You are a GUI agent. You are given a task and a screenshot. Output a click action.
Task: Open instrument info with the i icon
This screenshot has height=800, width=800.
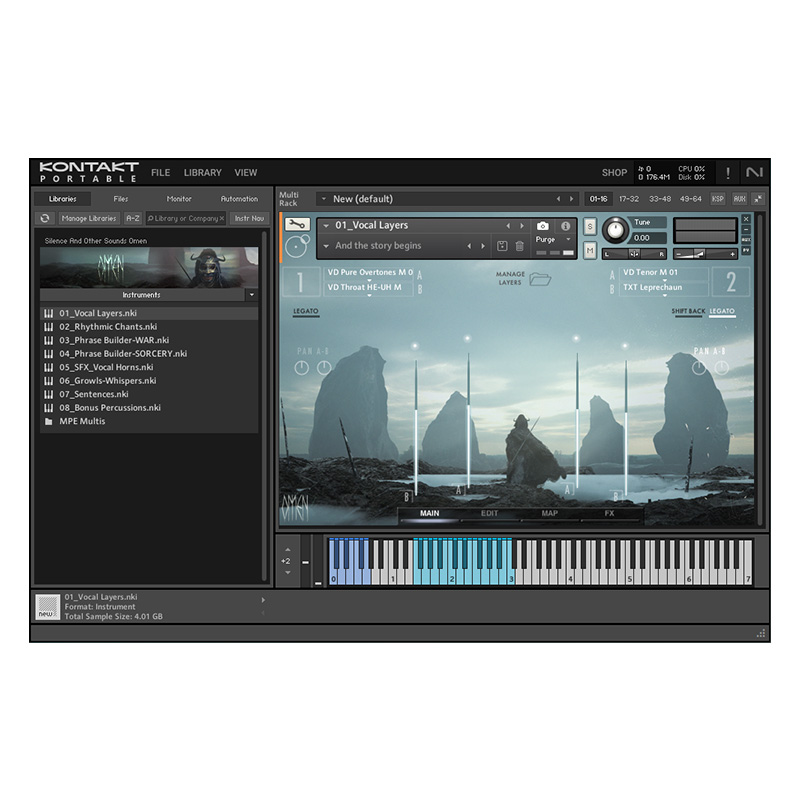[x=565, y=226]
